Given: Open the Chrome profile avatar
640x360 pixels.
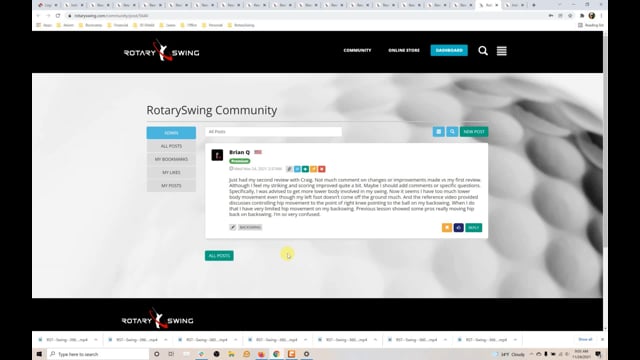Looking at the screenshot, I should (592, 16).
